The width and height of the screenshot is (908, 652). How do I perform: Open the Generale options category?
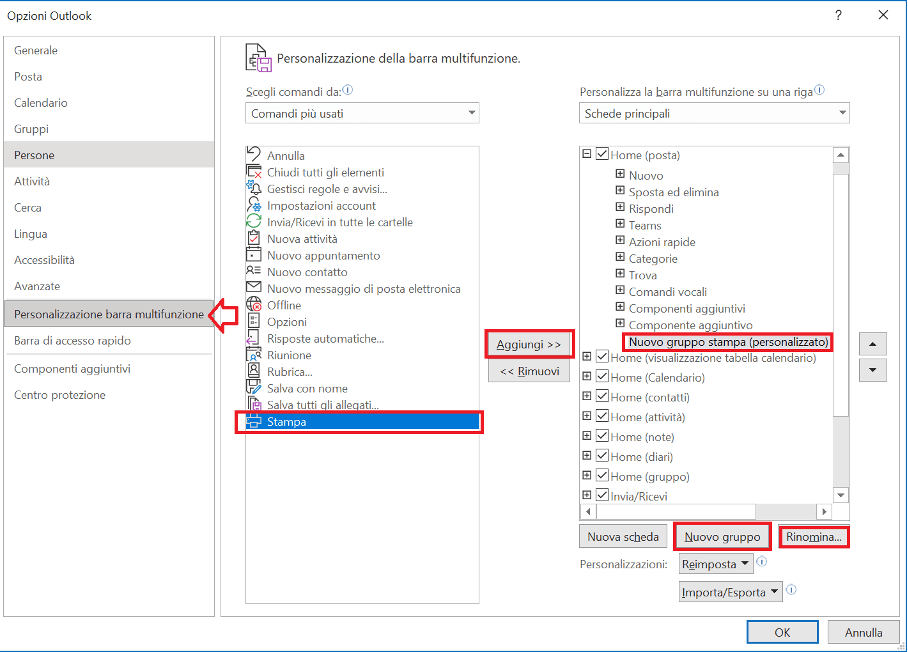(x=109, y=50)
